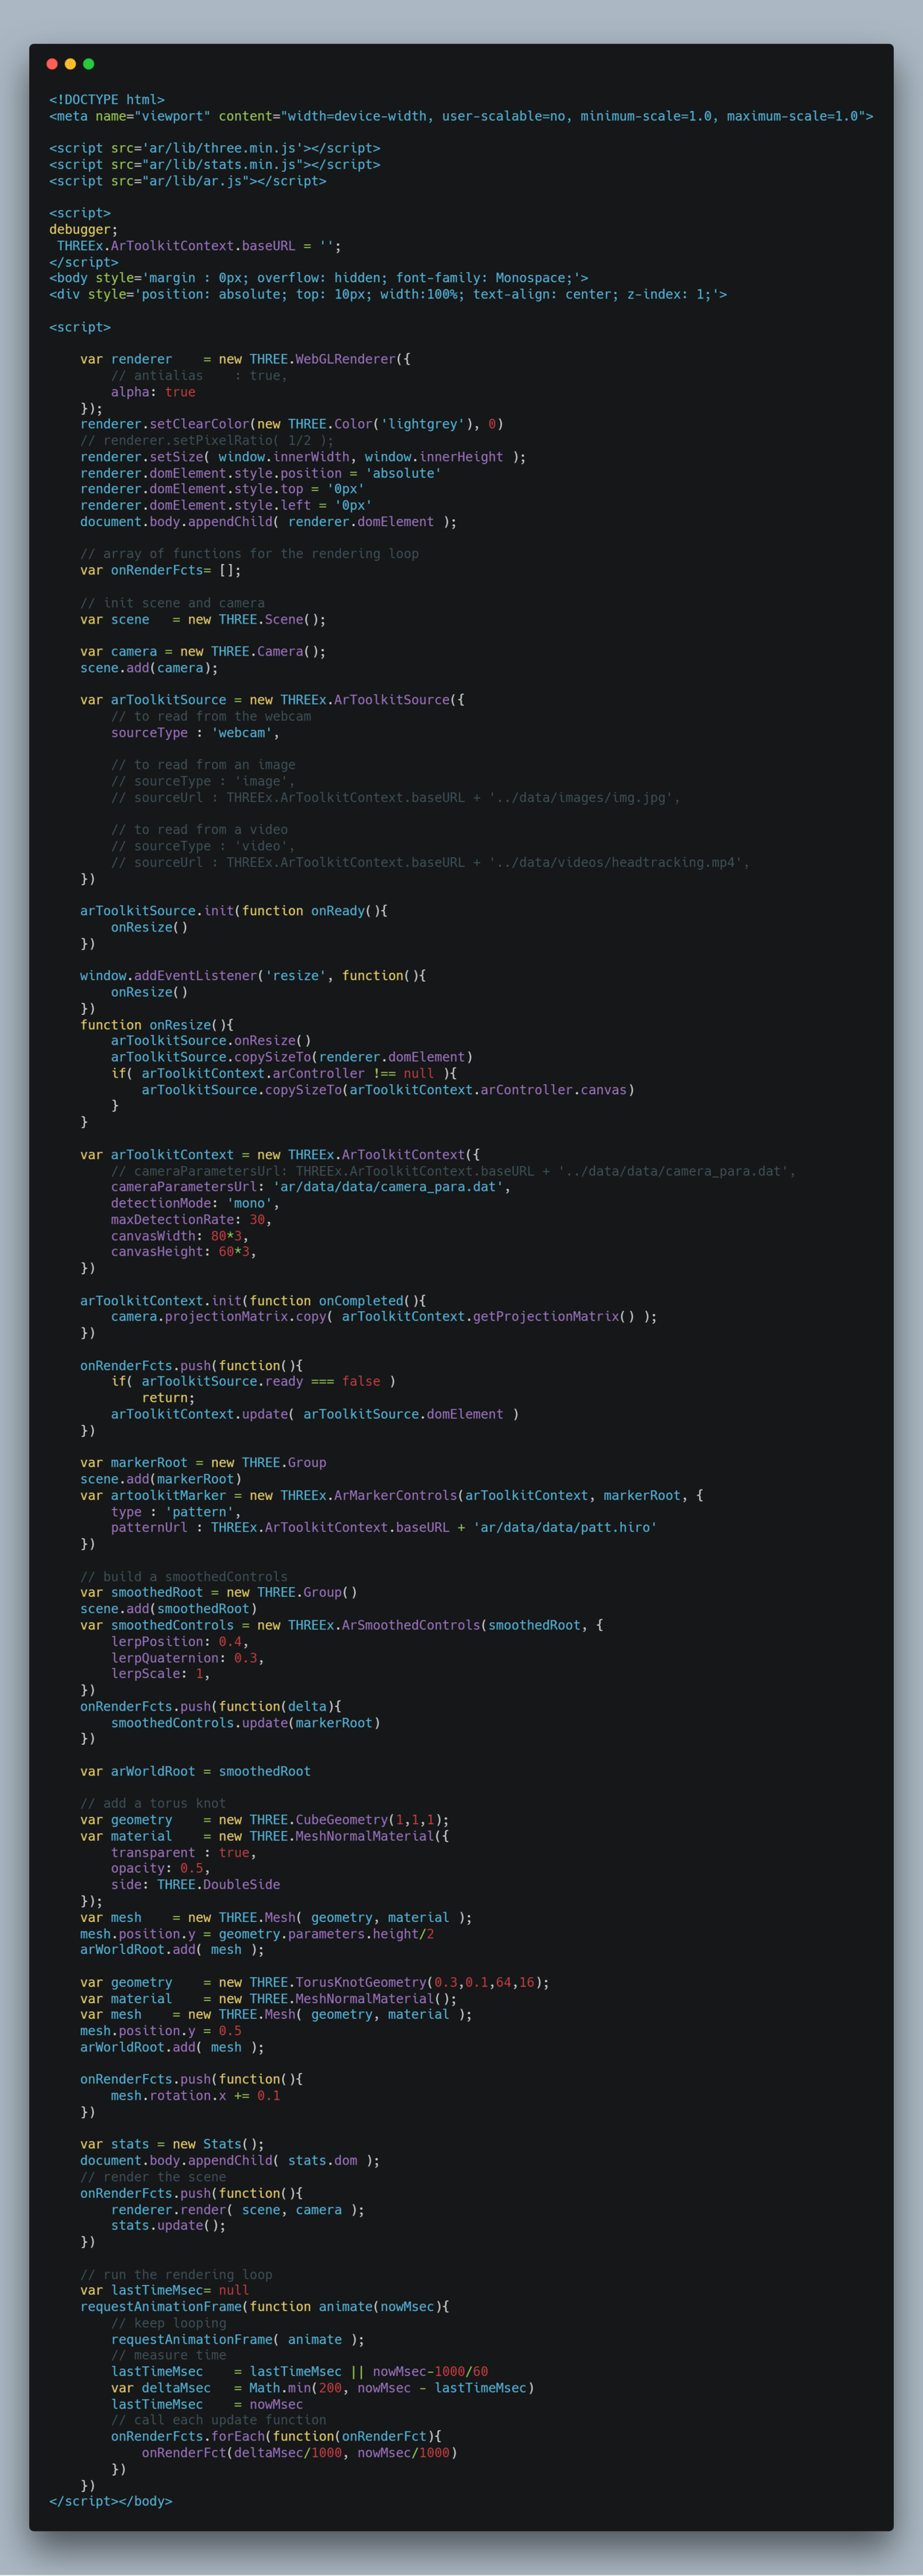Viewport: 923px width, 2576px height.
Task: Click the 'window.addEventListener('resize'' line
Action: click(253, 976)
